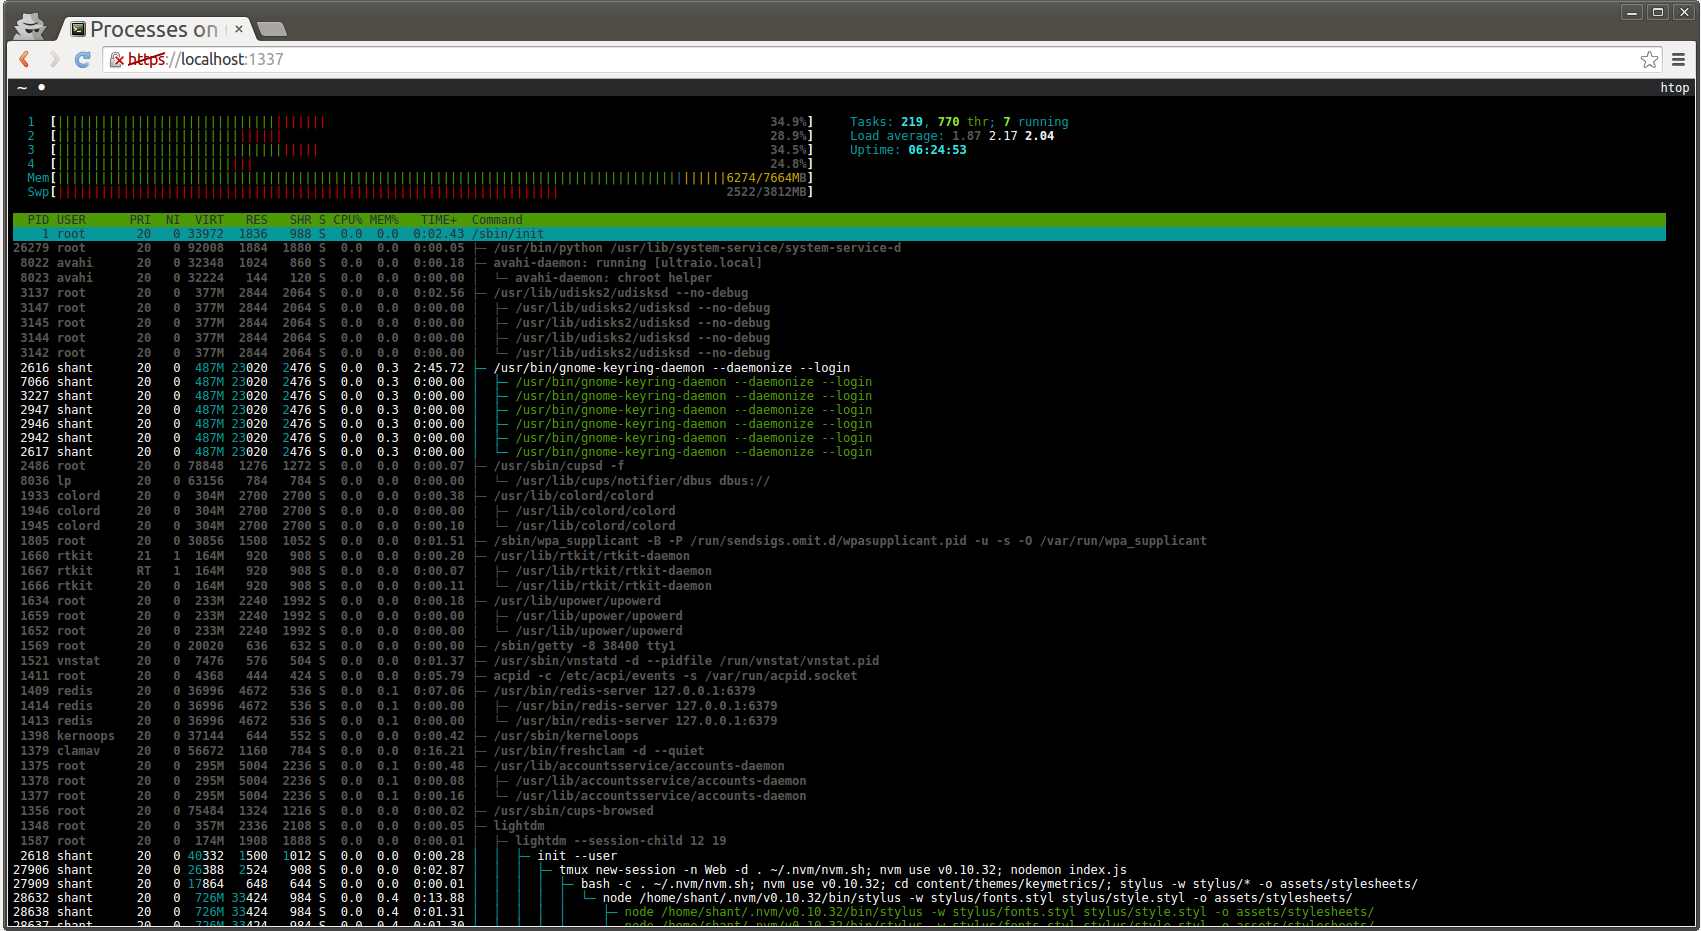This screenshot has width=1701, height=931.
Task: Reload the page with the refresh icon
Action: [x=83, y=60]
